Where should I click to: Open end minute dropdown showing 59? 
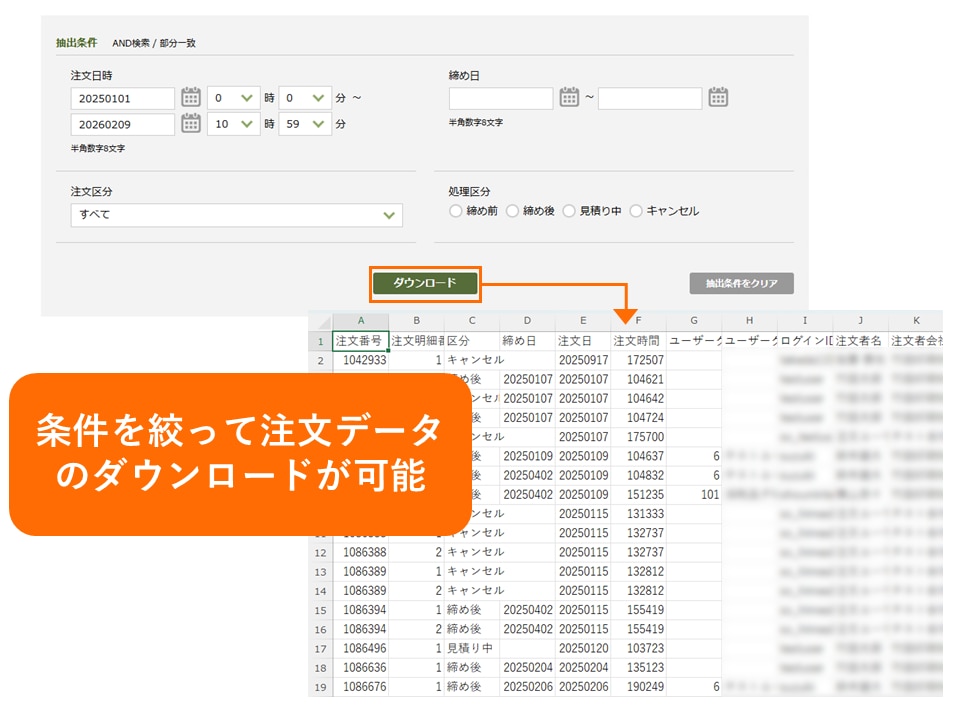point(304,124)
